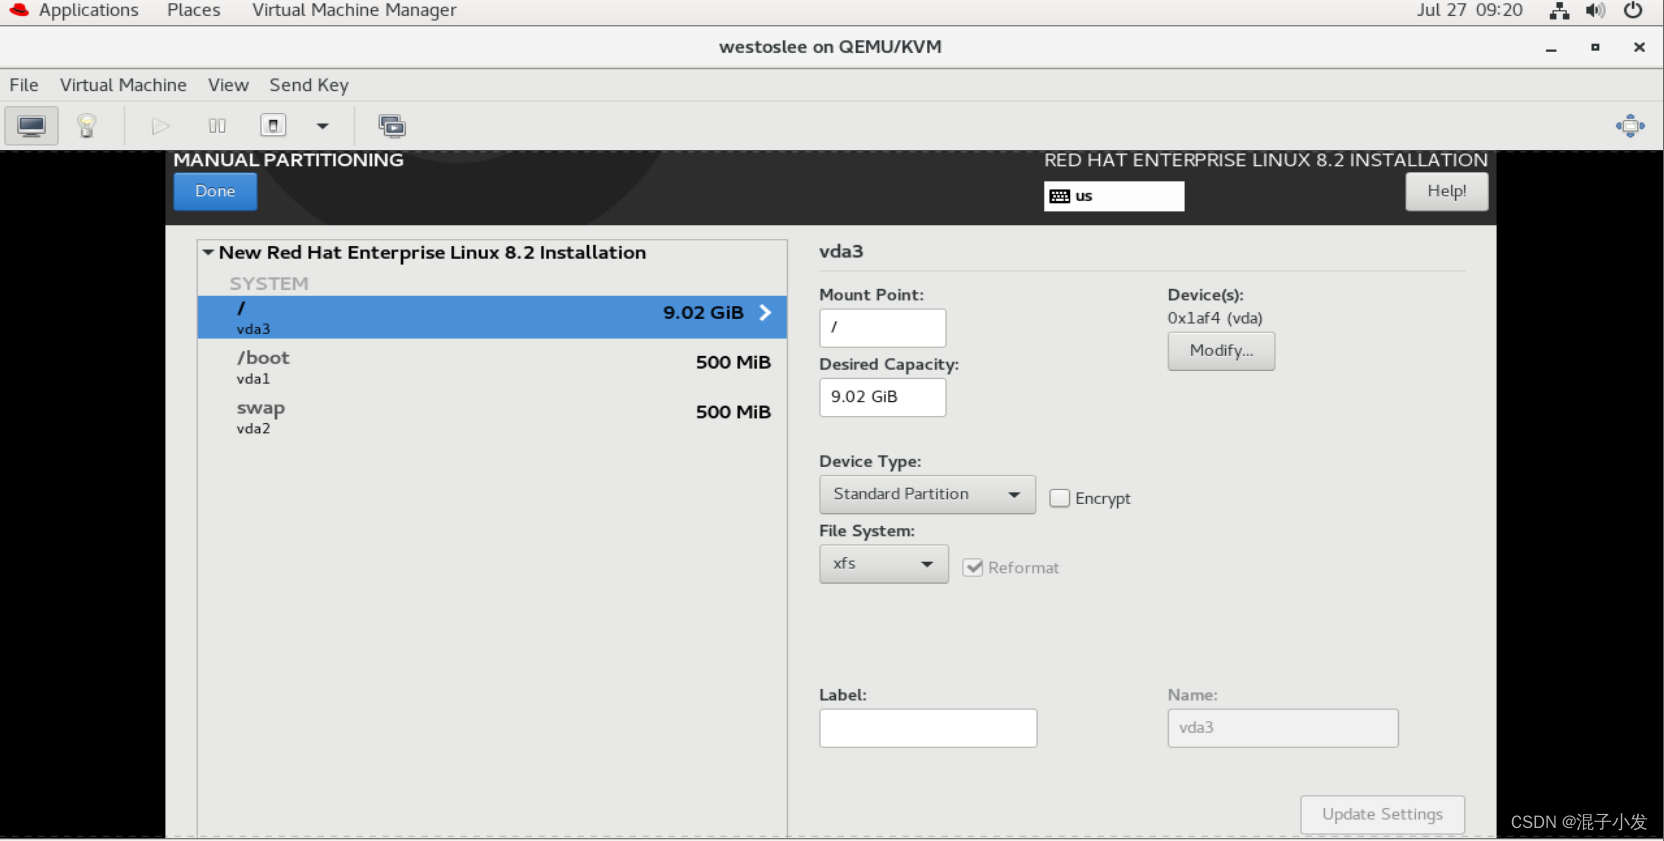
Task: Click 500 MiB size of swap
Action: click(733, 412)
